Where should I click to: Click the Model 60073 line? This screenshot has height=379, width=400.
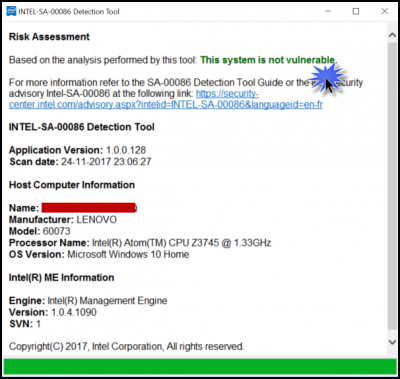click(x=40, y=231)
